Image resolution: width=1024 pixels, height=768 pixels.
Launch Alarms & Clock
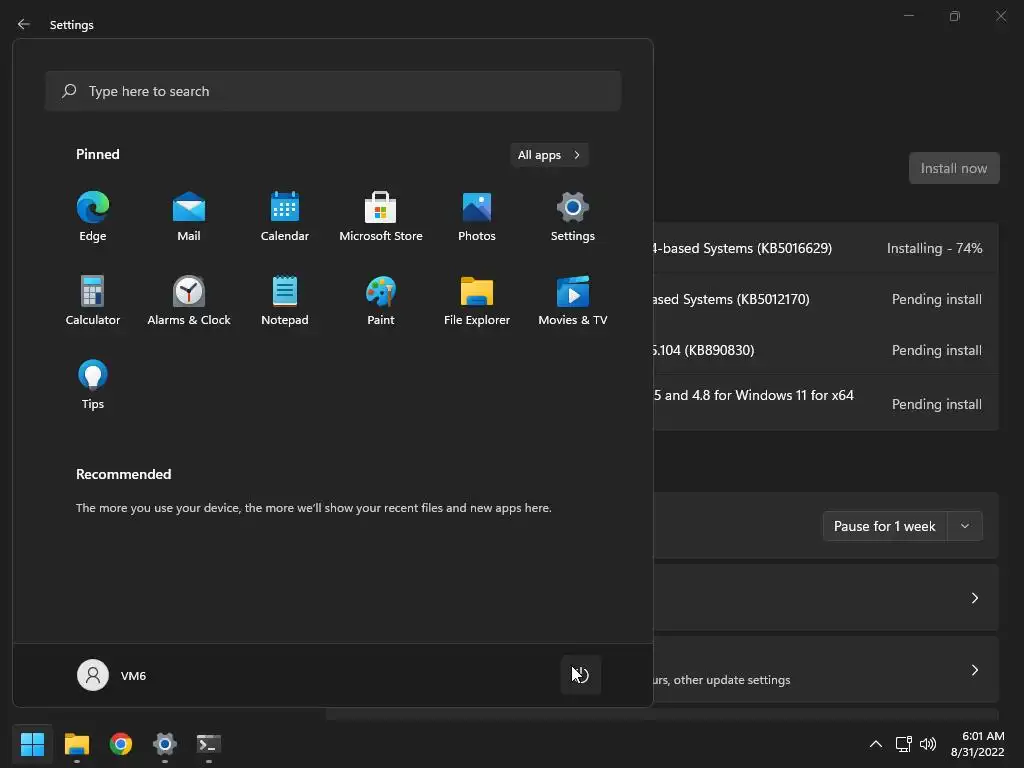(189, 300)
